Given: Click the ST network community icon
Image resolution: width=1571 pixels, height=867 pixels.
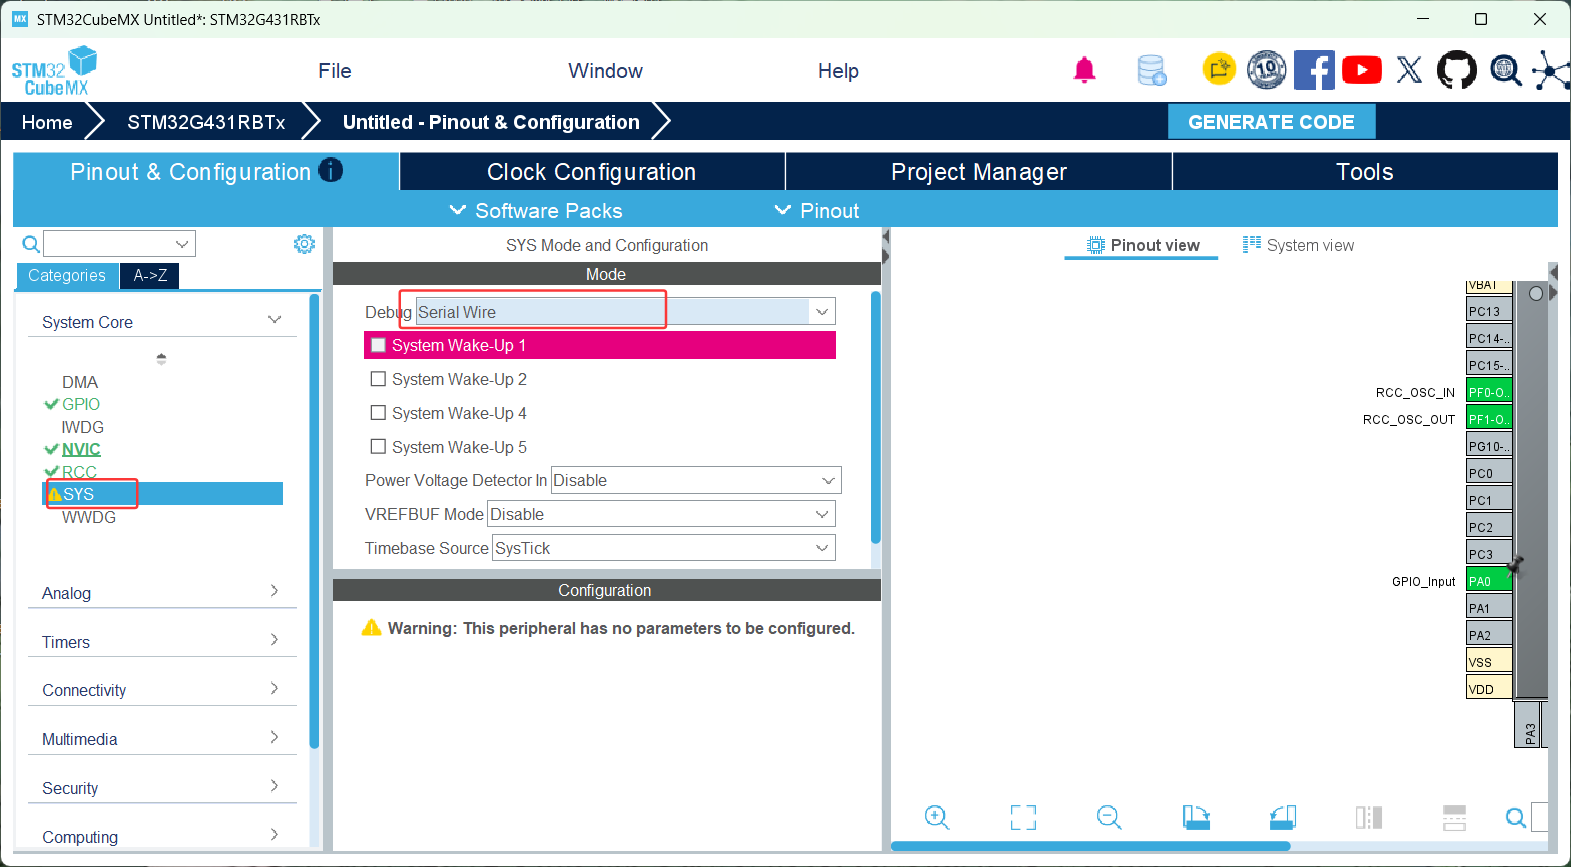Looking at the screenshot, I should (x=1551, y=70).
